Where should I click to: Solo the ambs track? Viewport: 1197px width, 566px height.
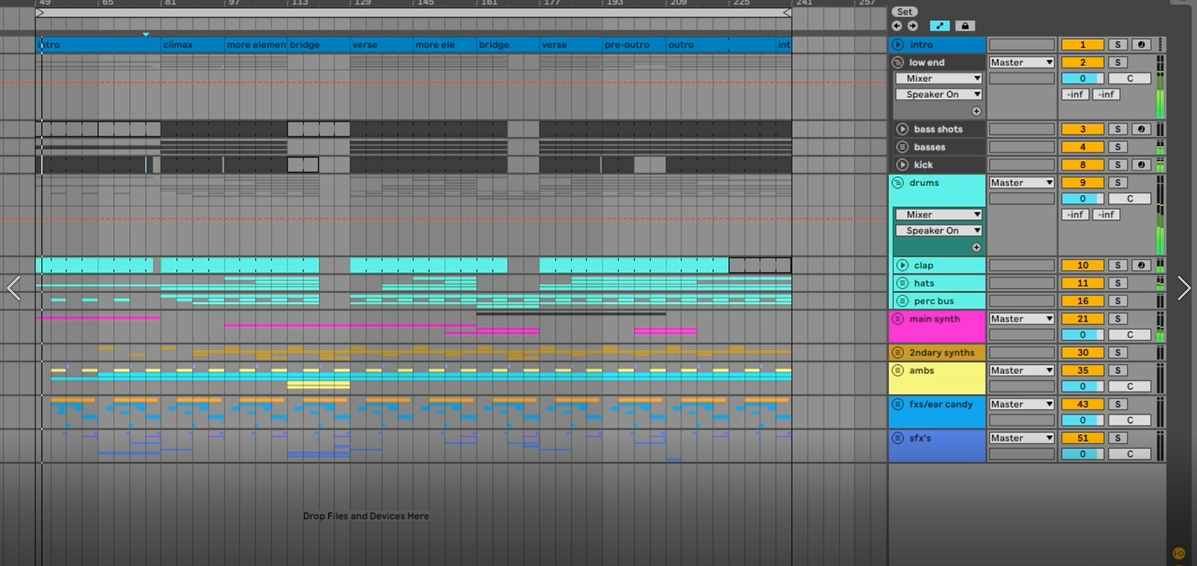pyautogui.click(x=1117, y=370)
